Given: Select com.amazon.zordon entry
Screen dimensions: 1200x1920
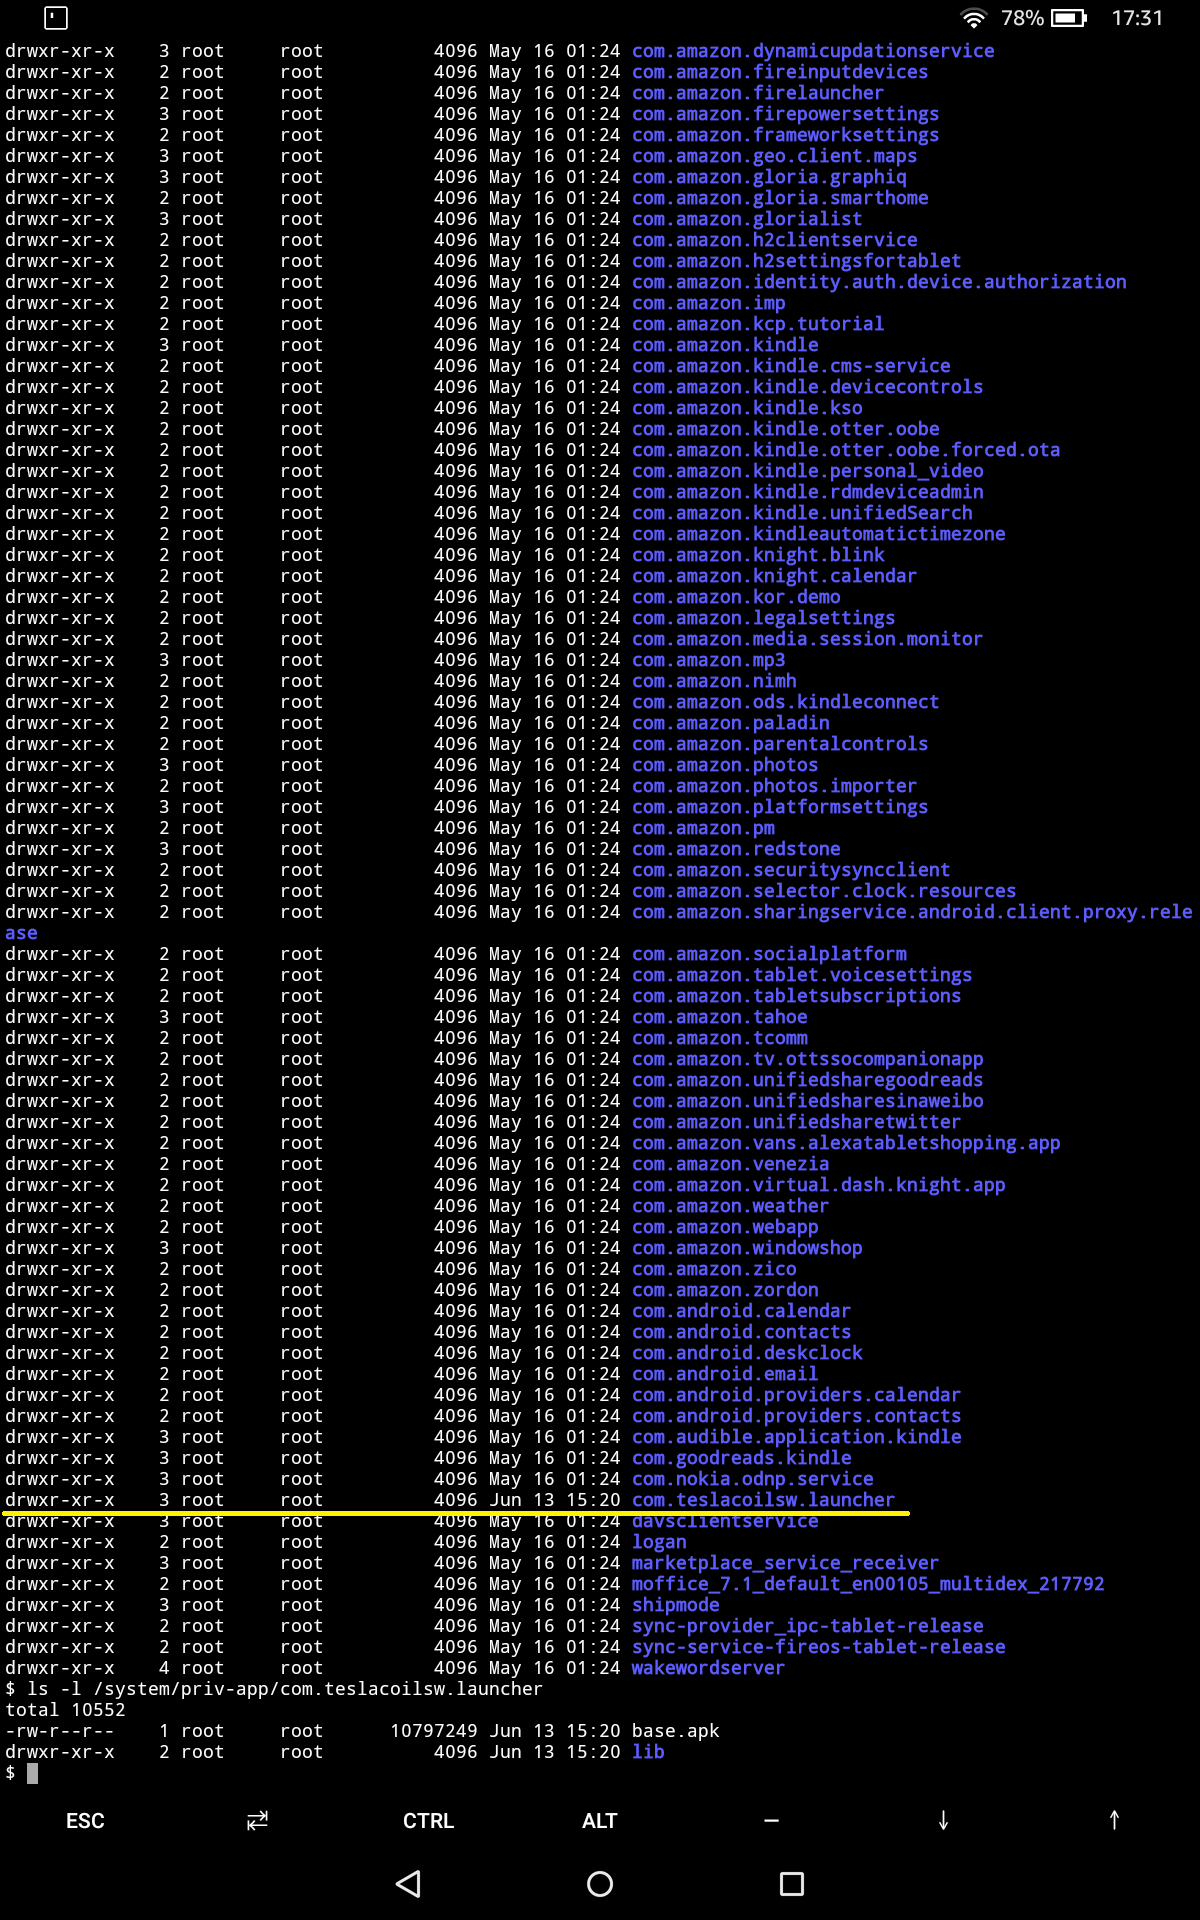Looking at the screenshot, I should pos(725,1290).
